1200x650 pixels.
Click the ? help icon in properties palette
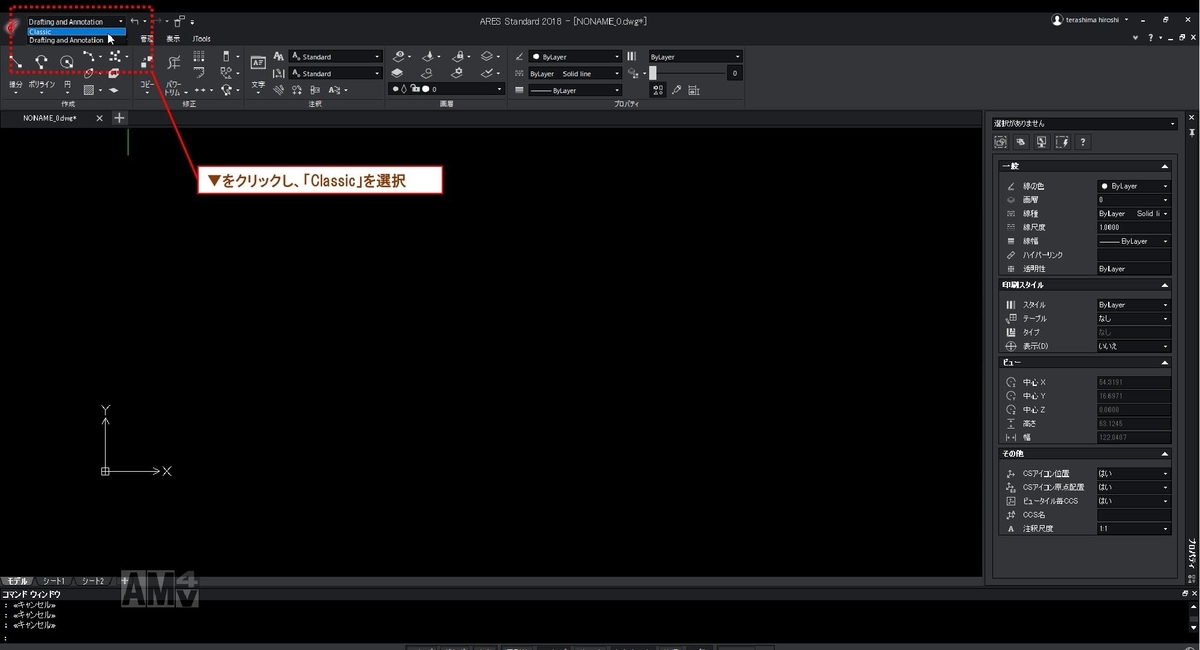click(1083, 142)
